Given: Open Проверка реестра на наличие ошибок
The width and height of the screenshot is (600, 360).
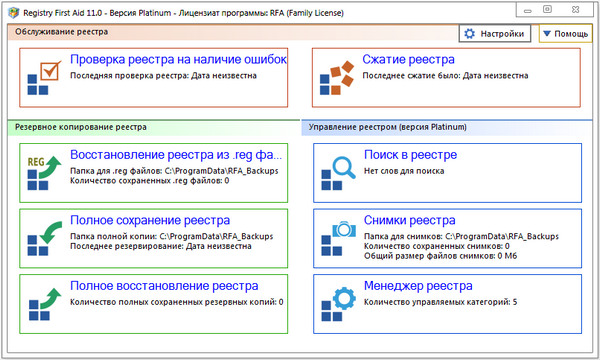Looking at the screenshot, I should pyautogui.click(x=178, y=59).
